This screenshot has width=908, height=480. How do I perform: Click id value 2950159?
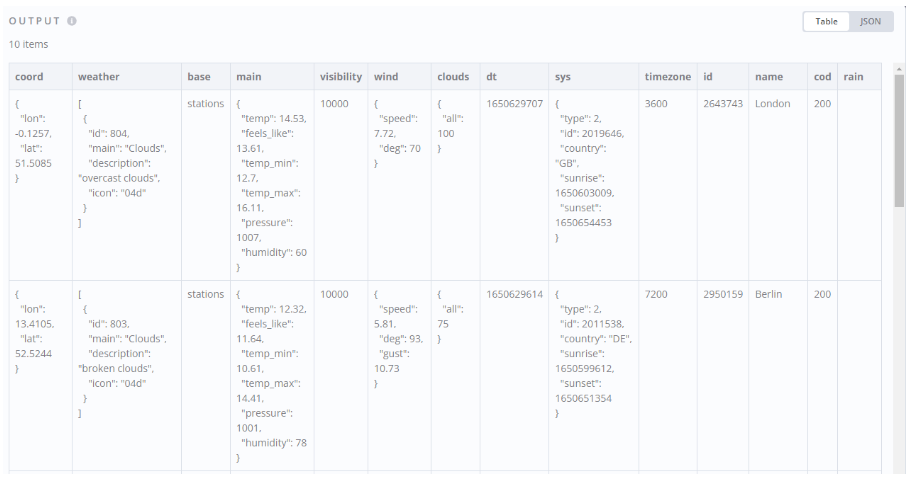(723, 294)
